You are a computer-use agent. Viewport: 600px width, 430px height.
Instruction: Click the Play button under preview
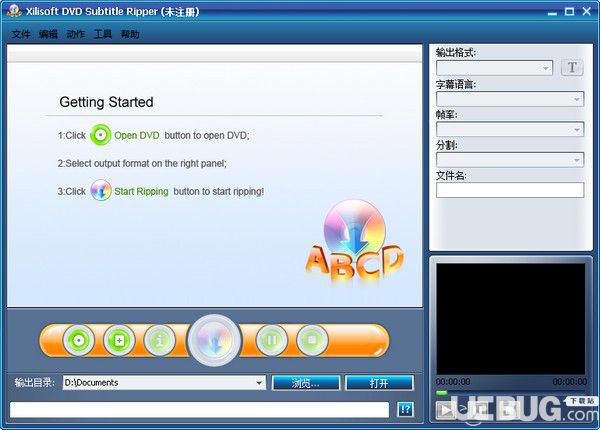(x=446, y=410)
